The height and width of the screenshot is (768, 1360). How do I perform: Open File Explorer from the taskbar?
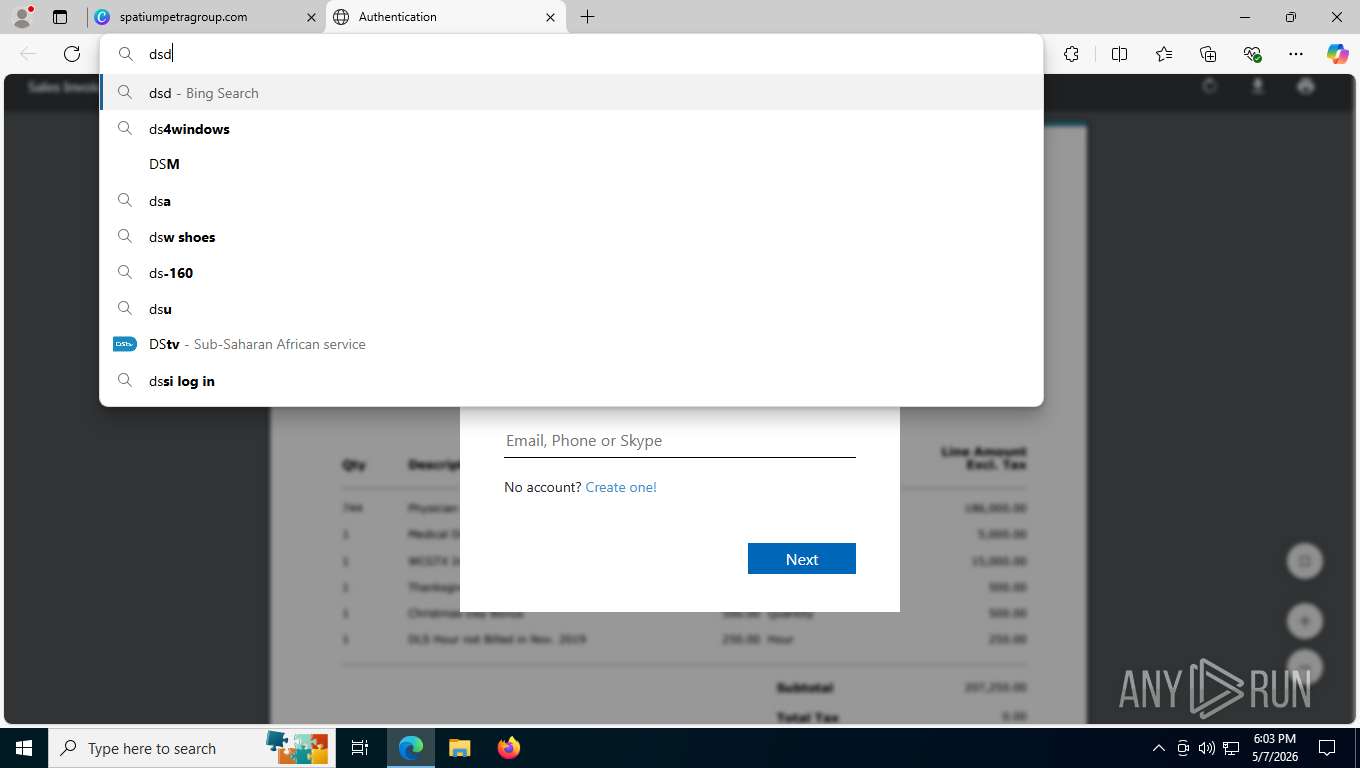click(x=459, y=748)
